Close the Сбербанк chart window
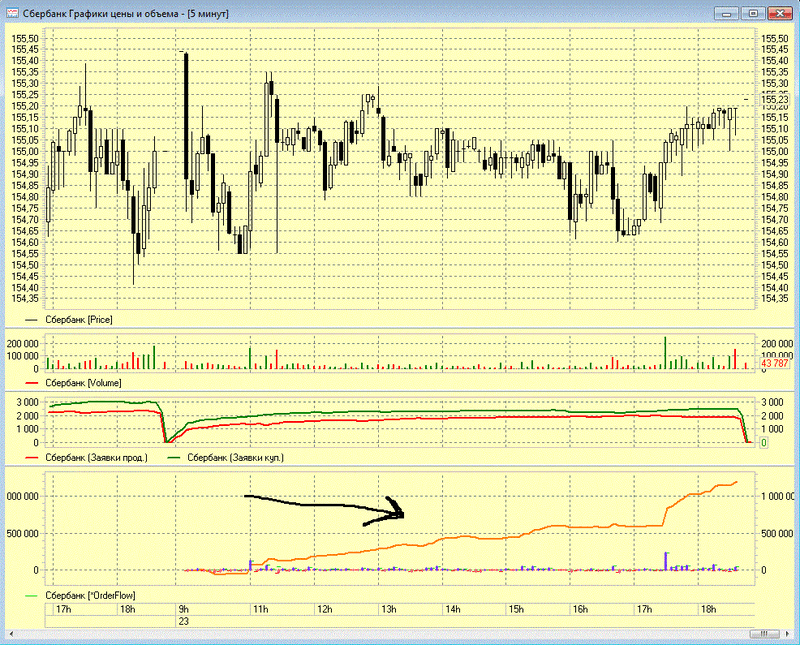This screenshot has height=645, width=800. pos(779,13)
